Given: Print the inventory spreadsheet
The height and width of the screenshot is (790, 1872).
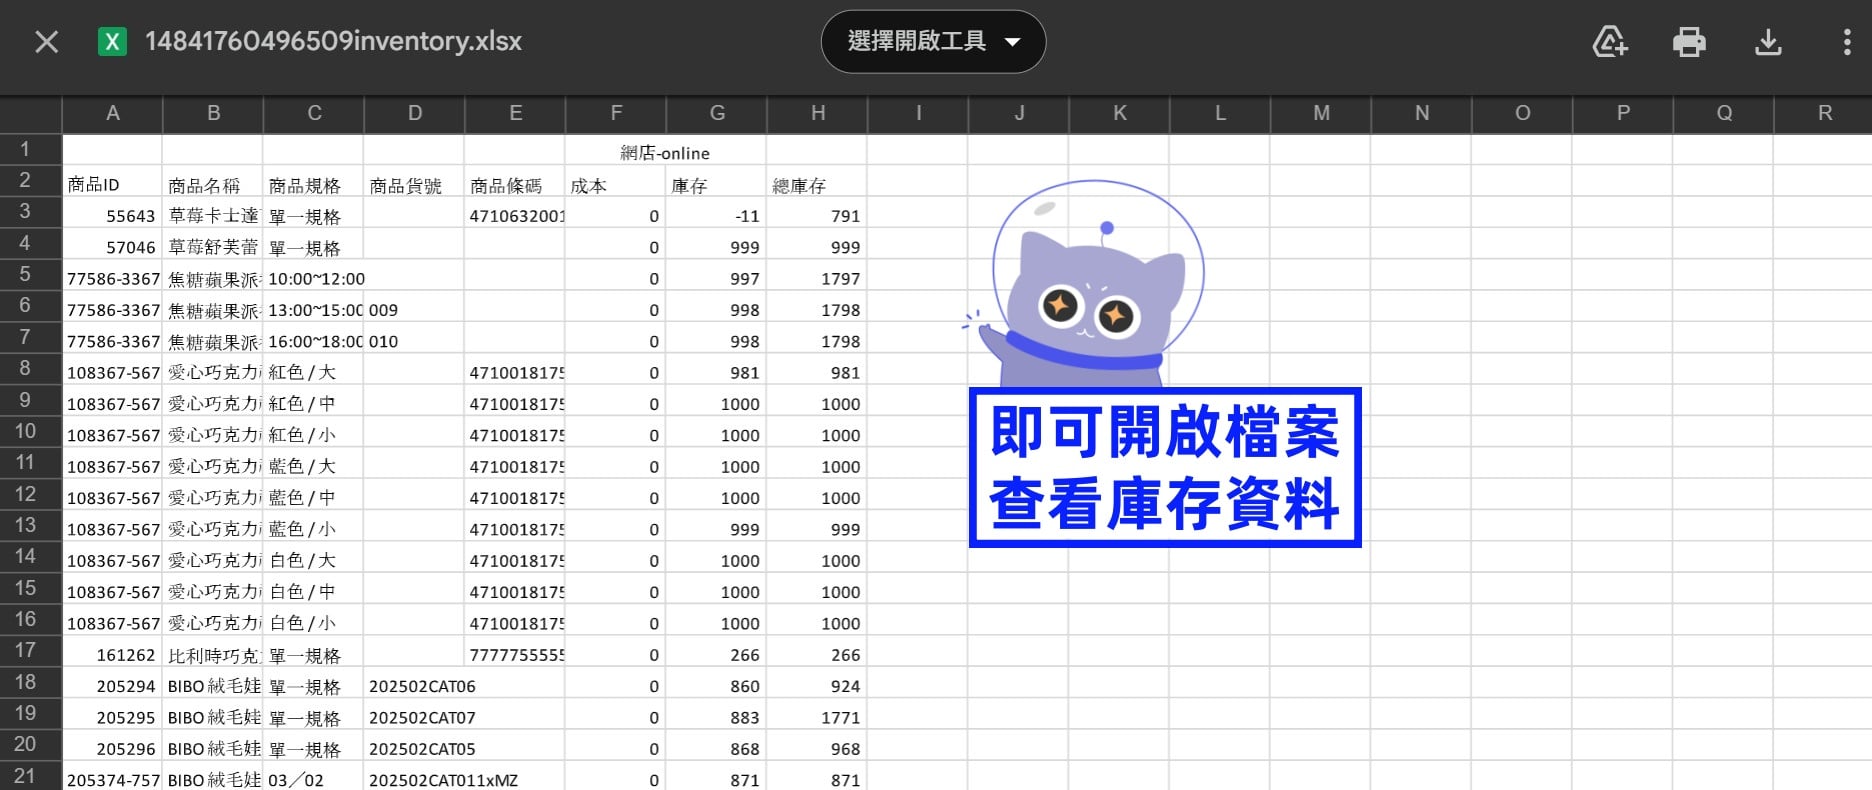Looking at the screenshot, I should [1689, 42].
